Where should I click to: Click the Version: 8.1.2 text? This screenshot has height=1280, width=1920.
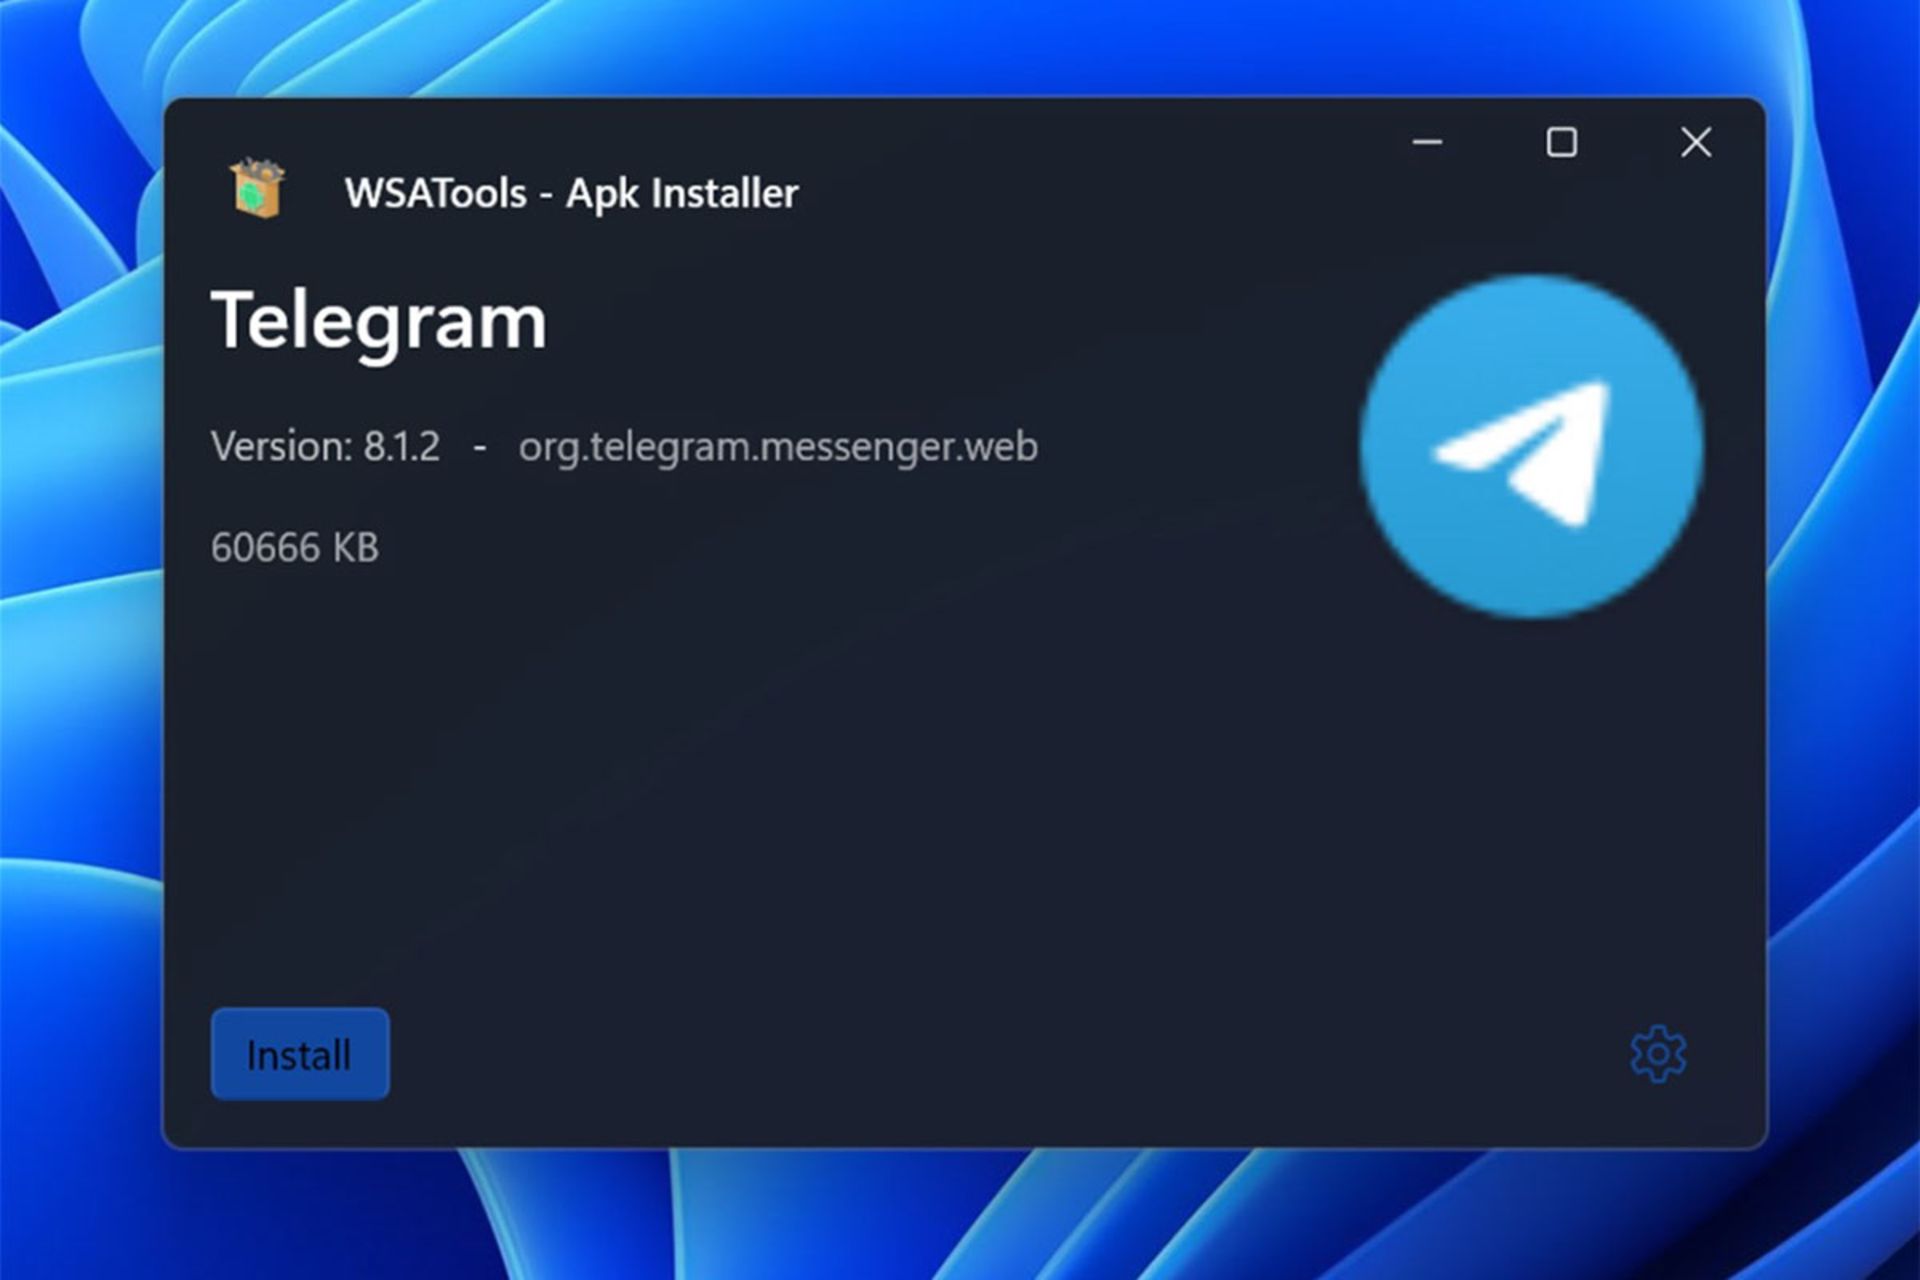click(x=325, y=447)
